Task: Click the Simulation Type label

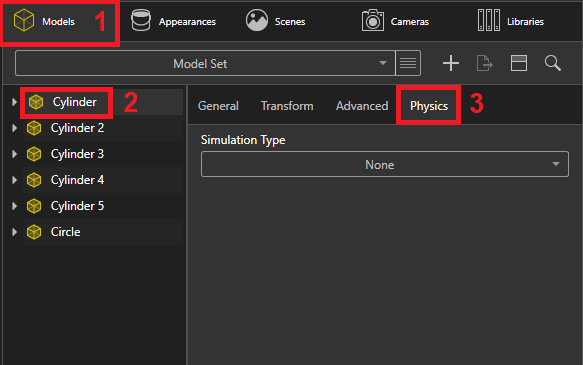Action: point(243,140)
